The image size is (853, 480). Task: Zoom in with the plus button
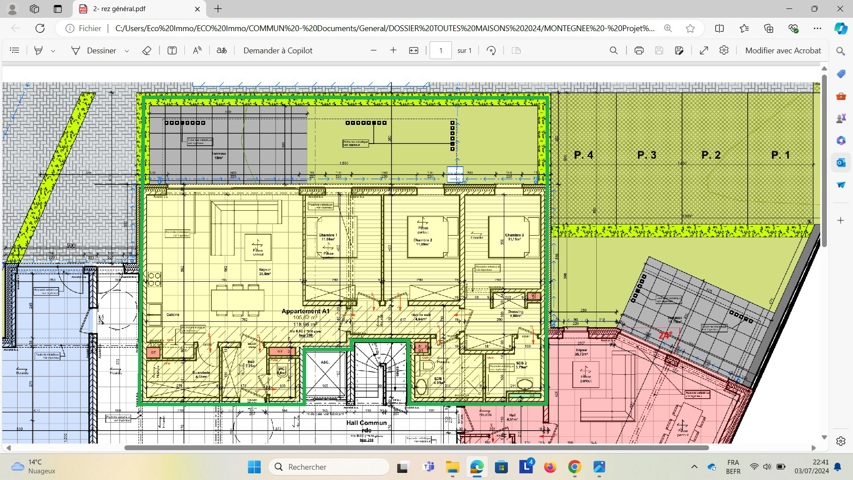[393, 50]
